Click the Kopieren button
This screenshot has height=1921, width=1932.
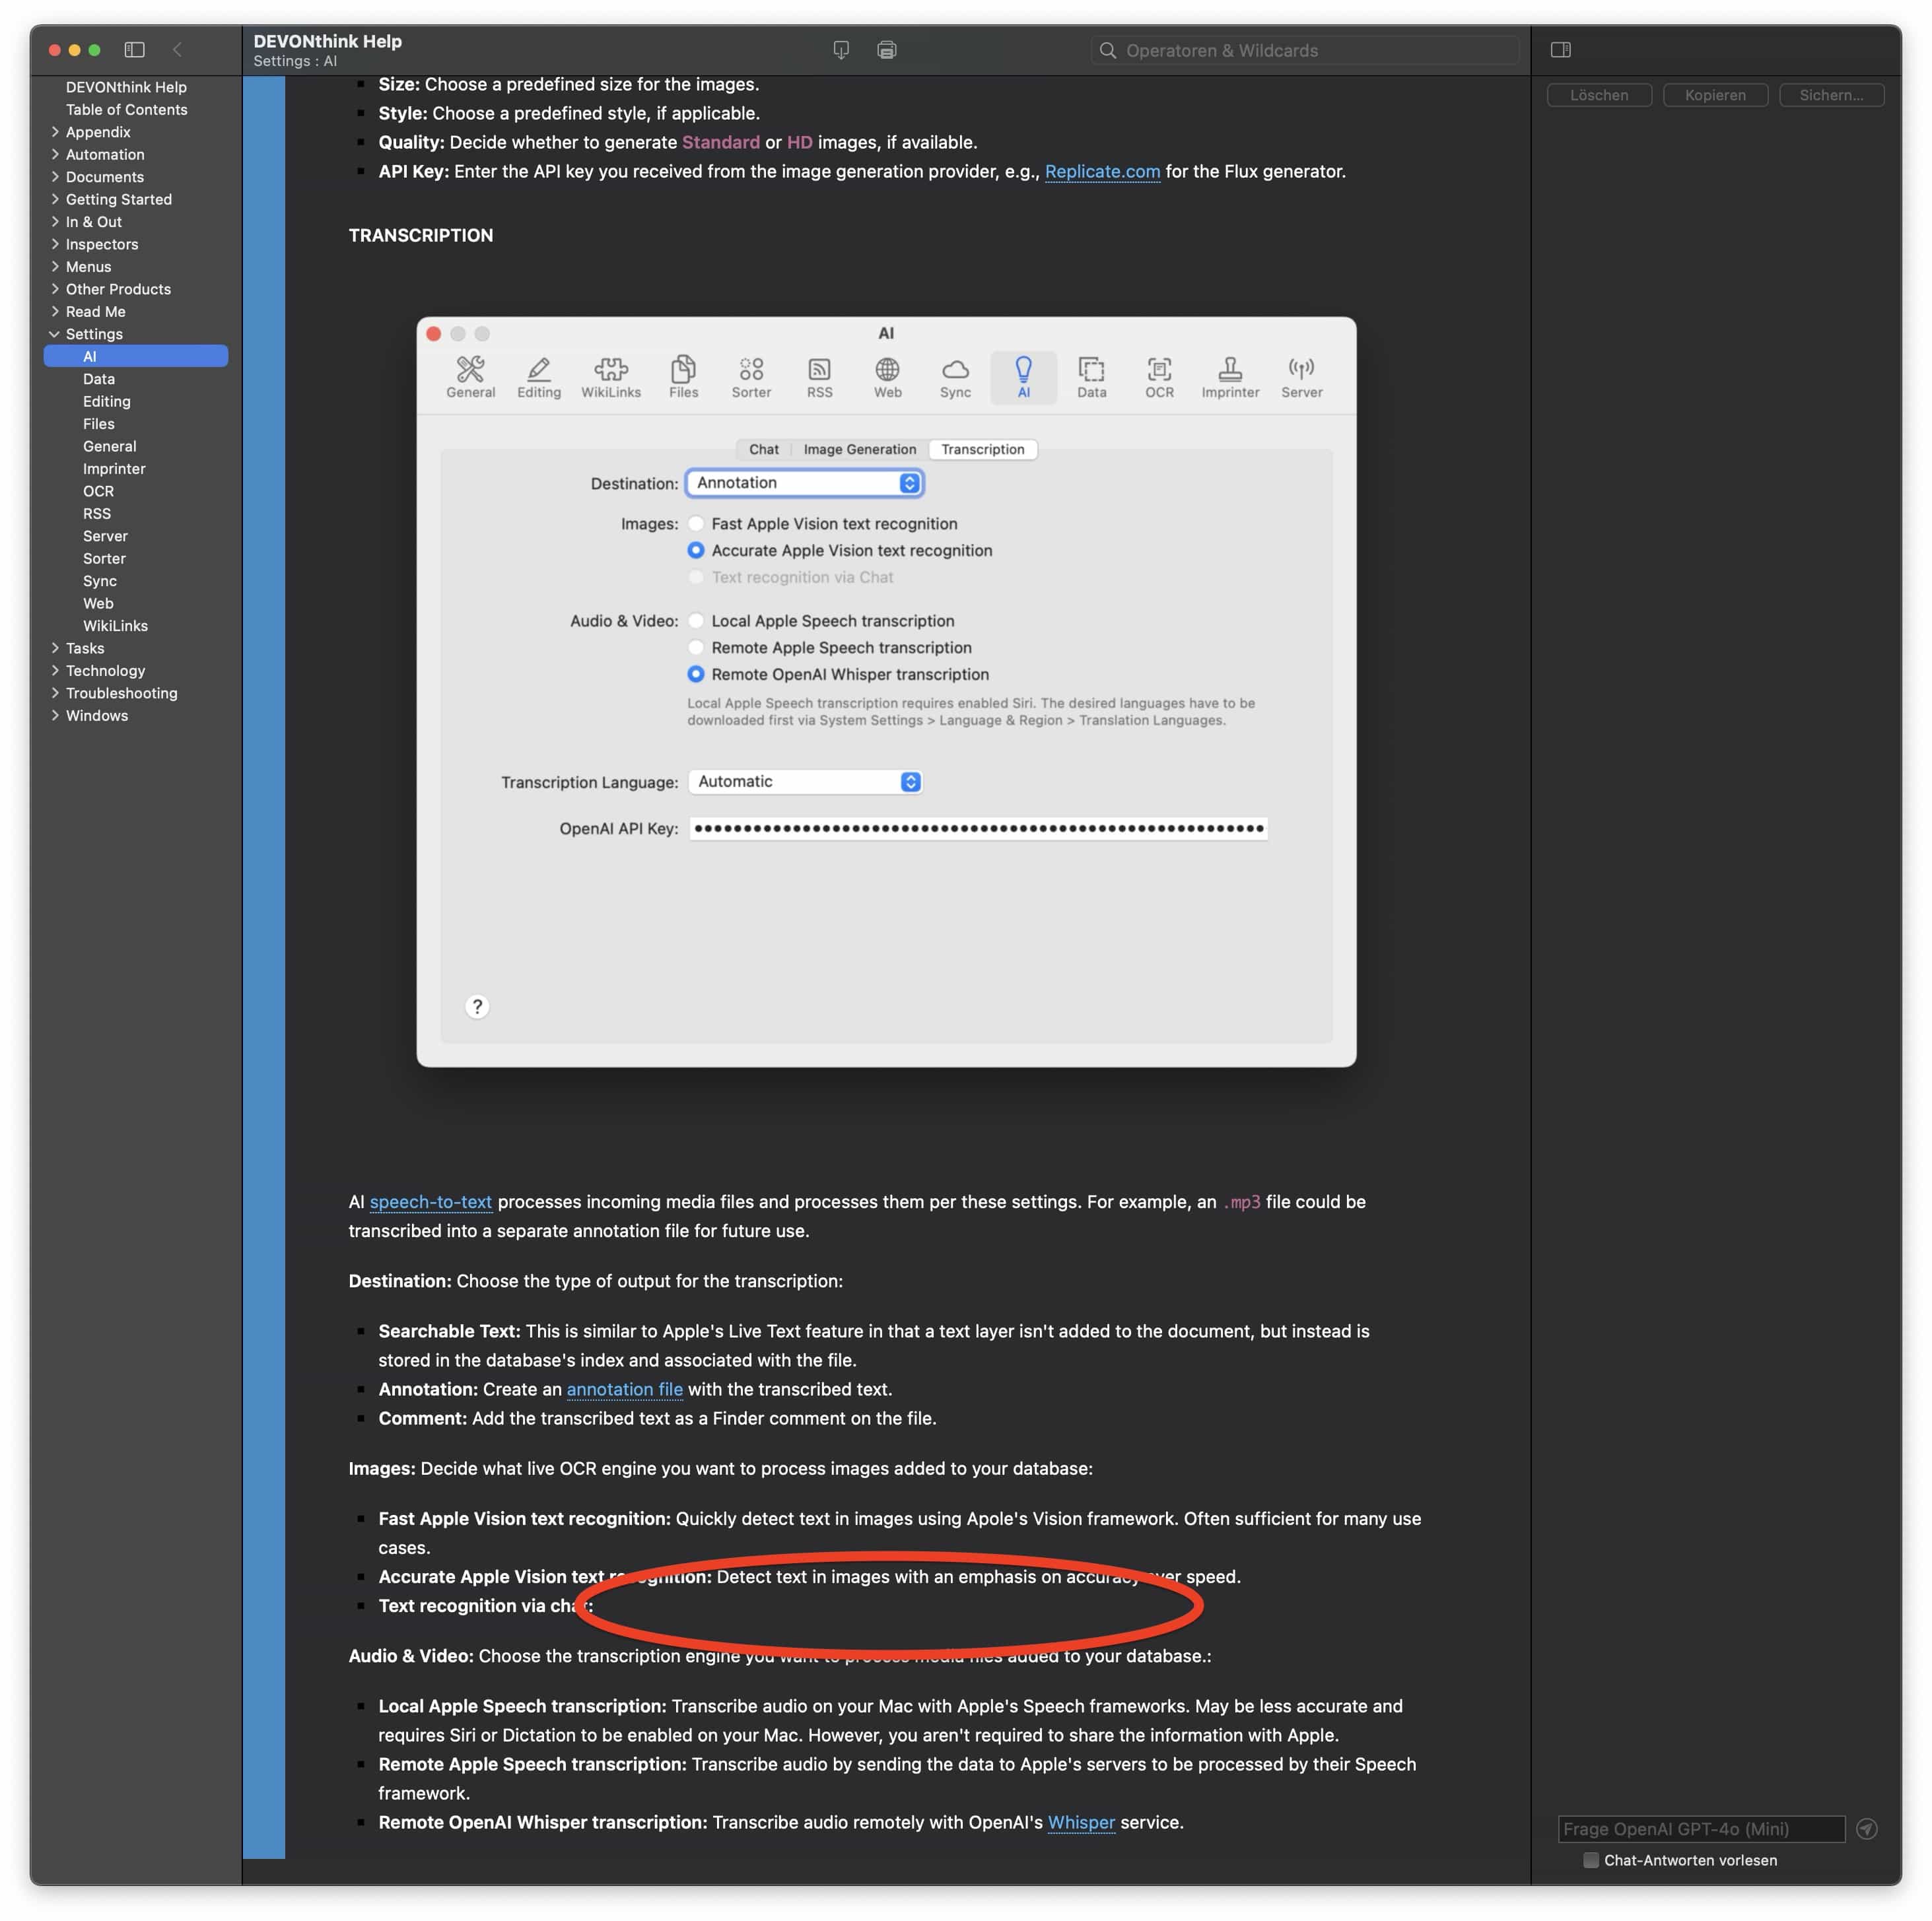pyautogui.click(x=1715, y=95)
